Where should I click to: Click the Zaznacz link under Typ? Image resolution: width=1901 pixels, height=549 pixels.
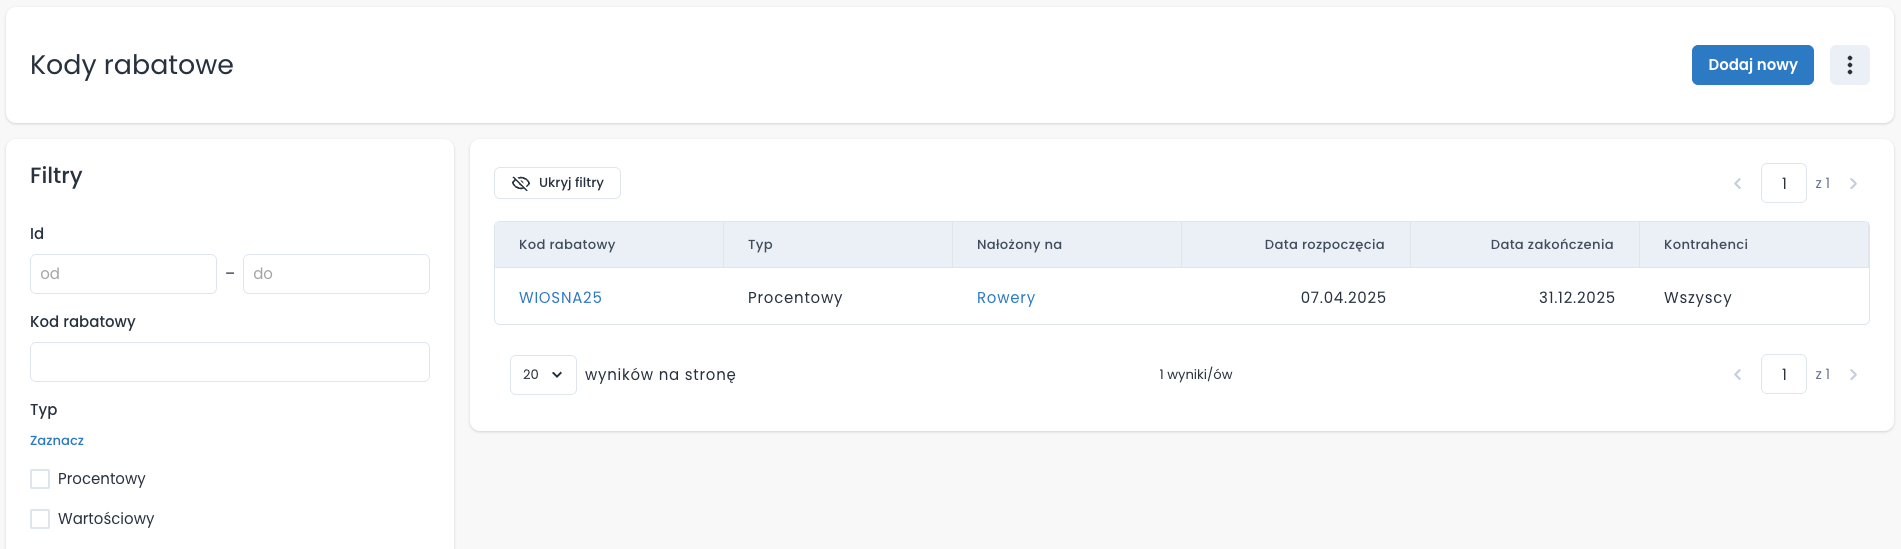(57, 441)
